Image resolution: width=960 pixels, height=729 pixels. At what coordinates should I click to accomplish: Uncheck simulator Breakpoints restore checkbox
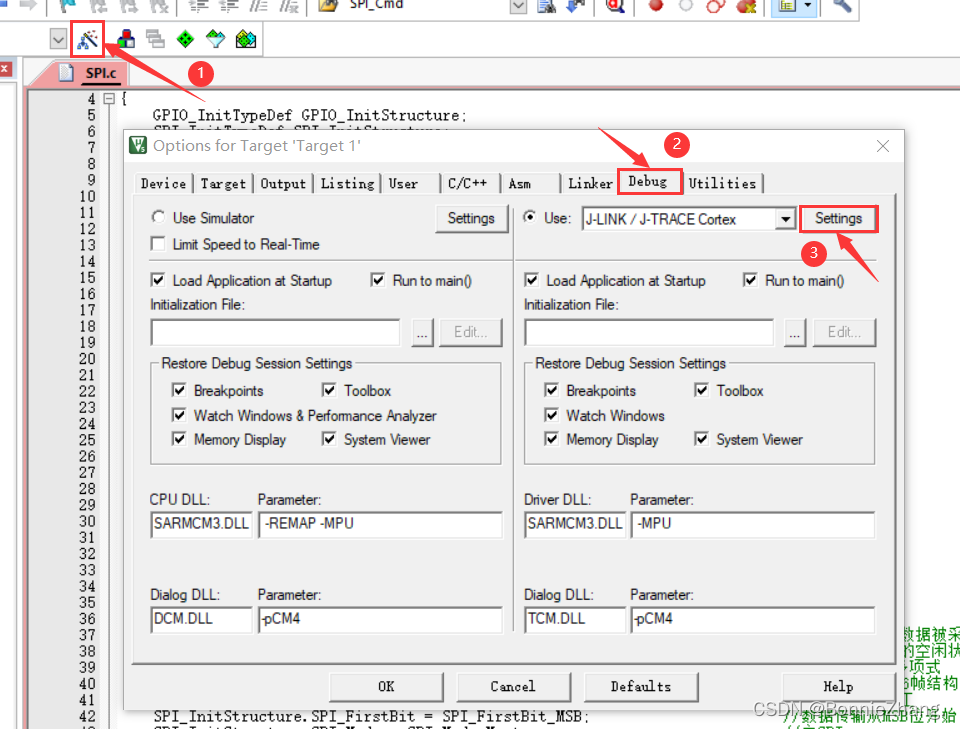[x=179, y=391]
